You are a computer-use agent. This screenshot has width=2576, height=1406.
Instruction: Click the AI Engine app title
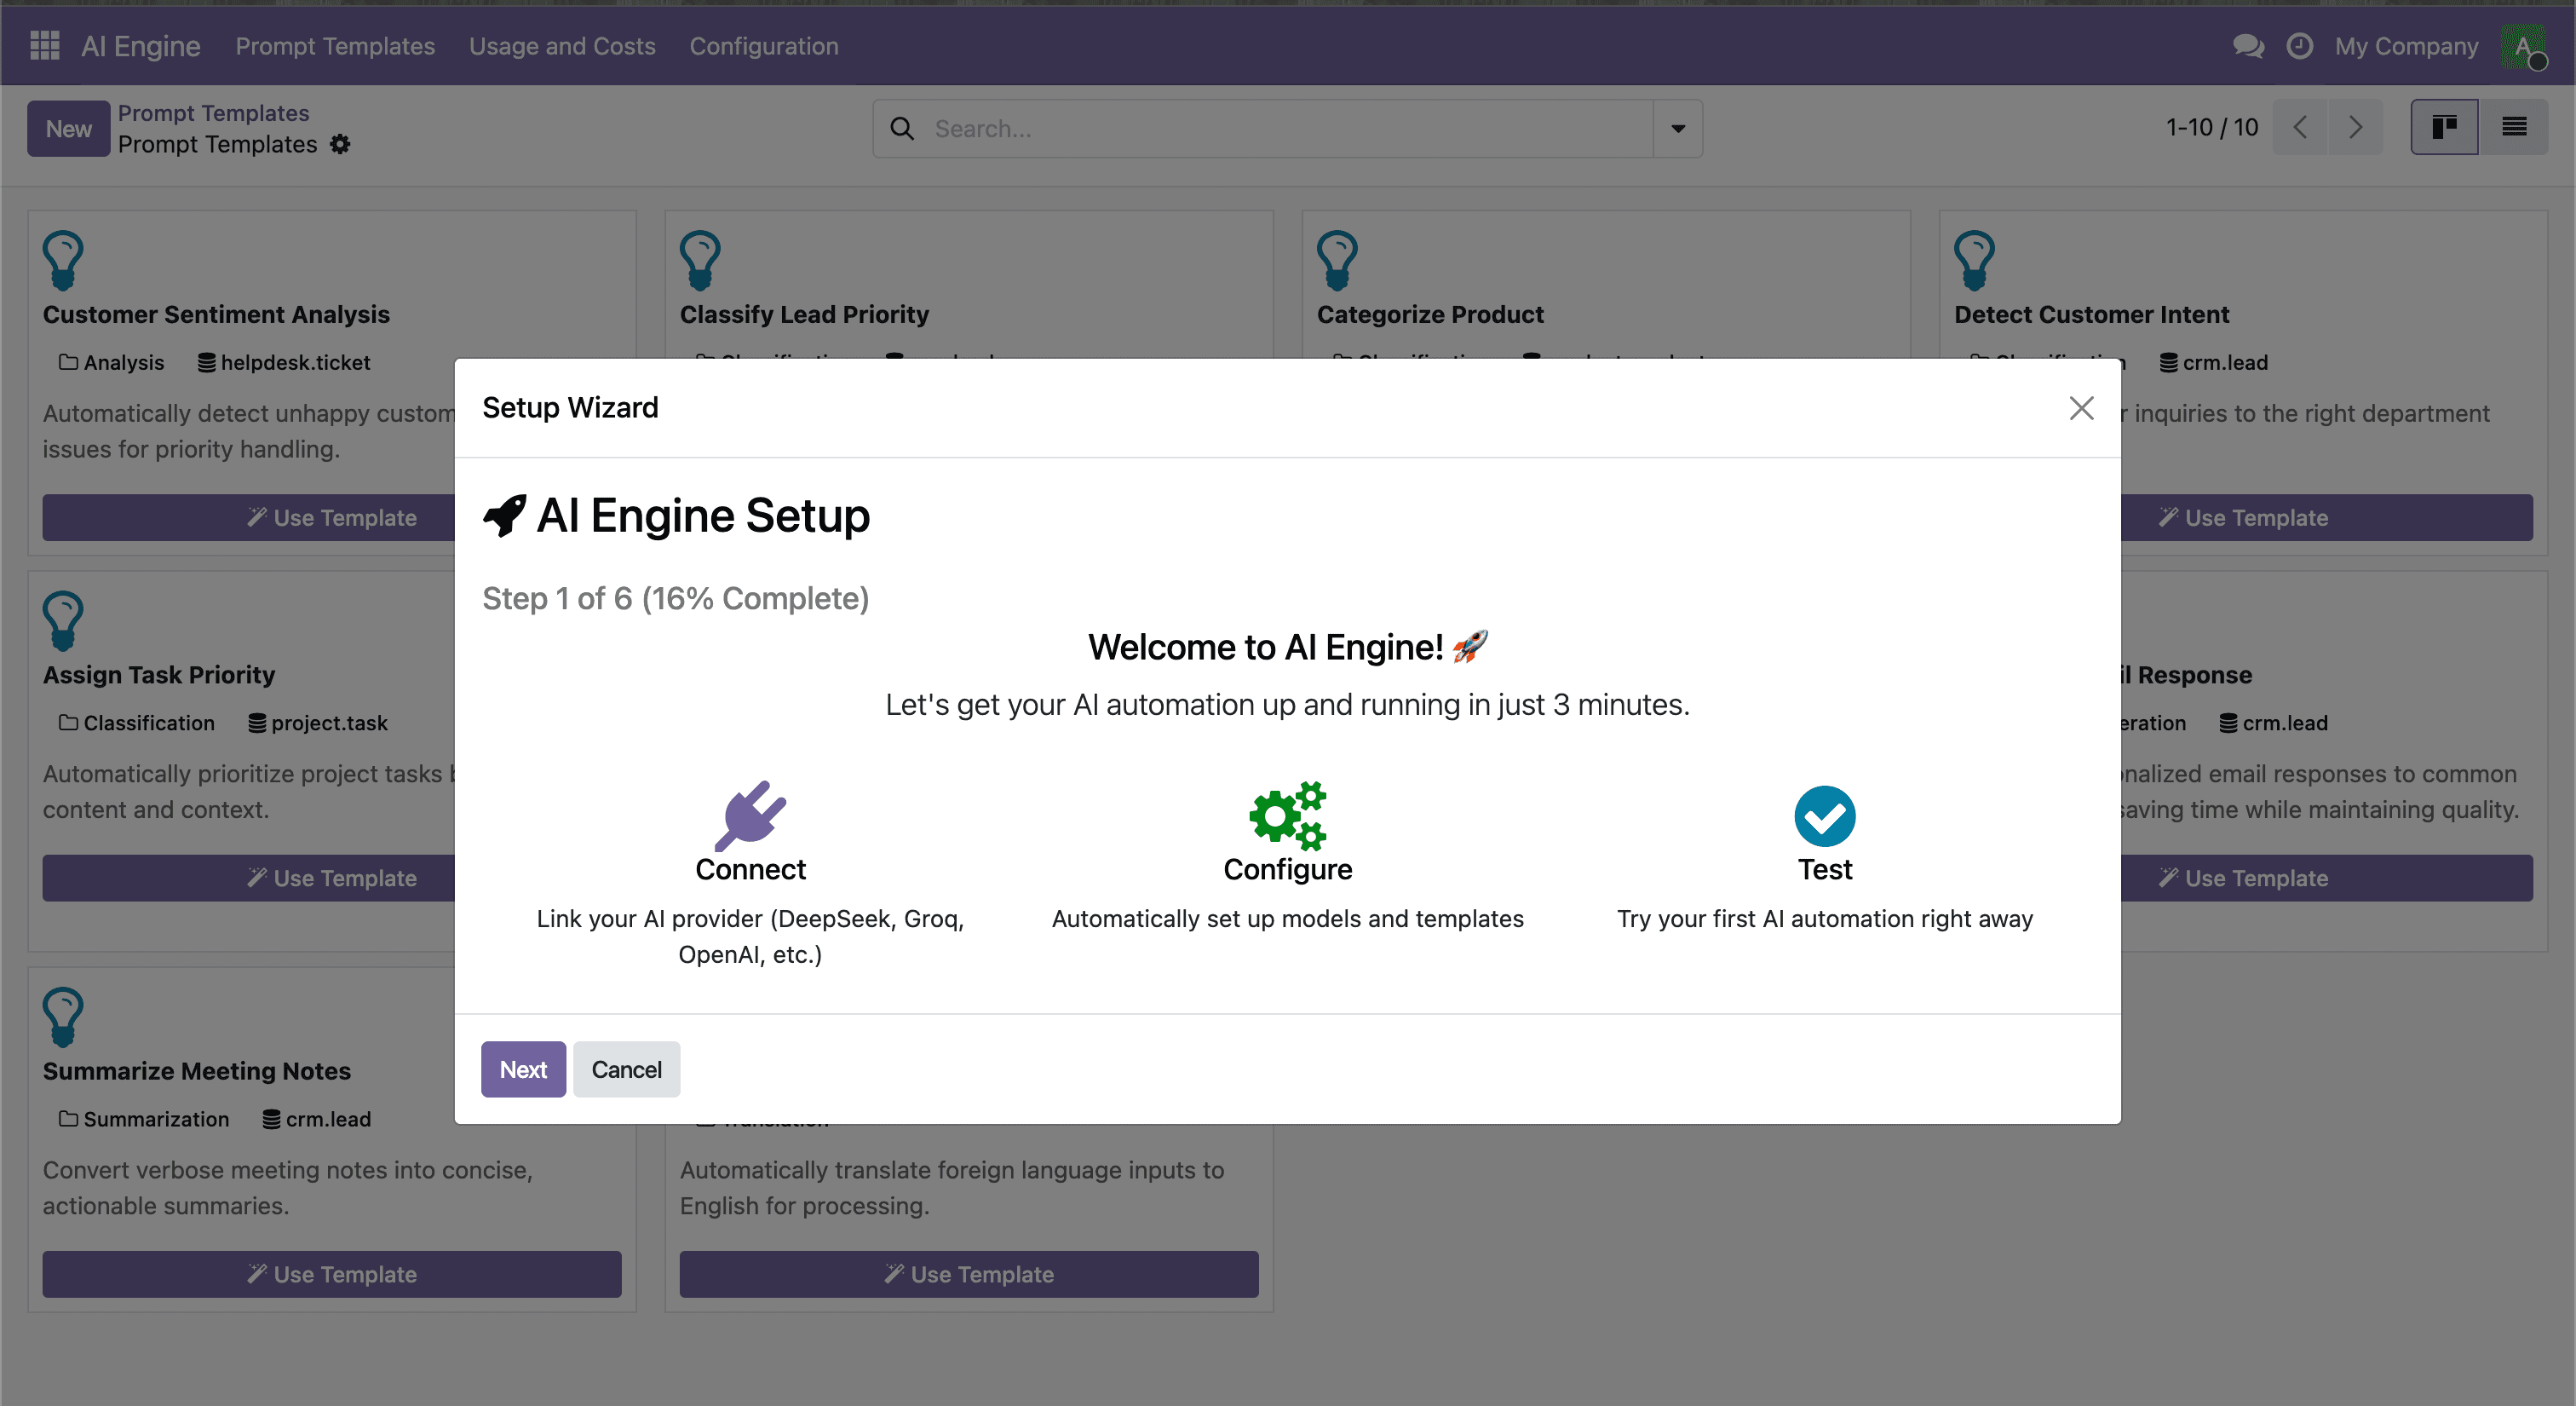[141, 46]
